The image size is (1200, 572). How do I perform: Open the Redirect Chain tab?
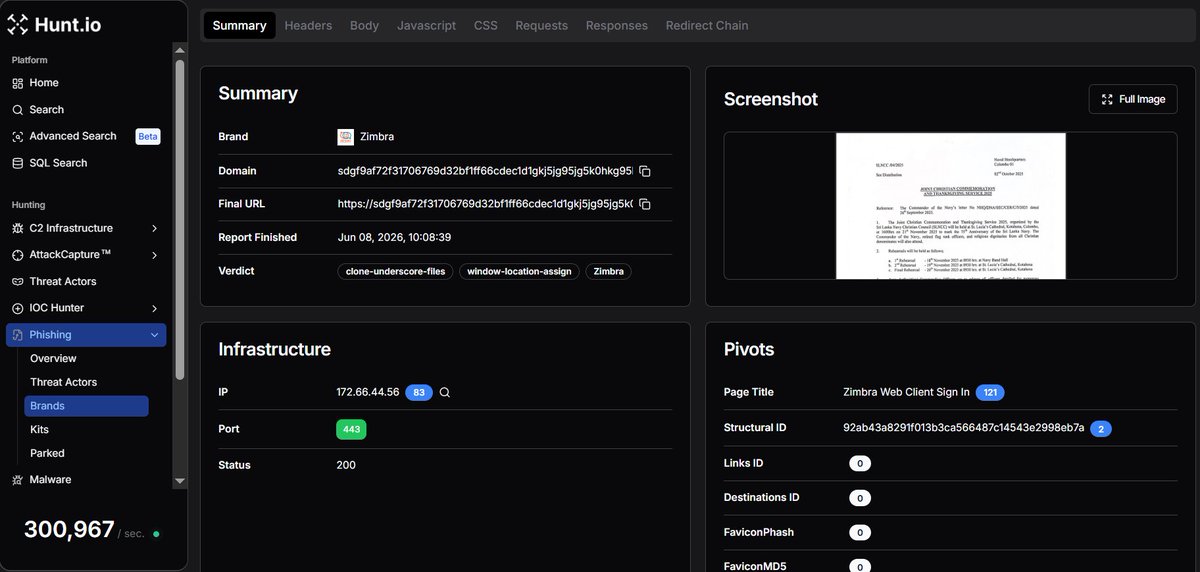(x=707, y=25)
